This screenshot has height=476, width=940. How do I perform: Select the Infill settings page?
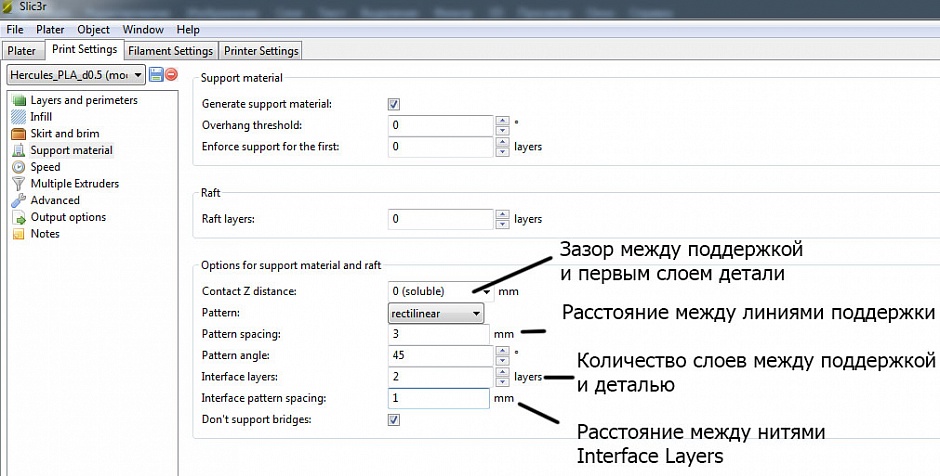pyautogui.click(x=41, y=117)
